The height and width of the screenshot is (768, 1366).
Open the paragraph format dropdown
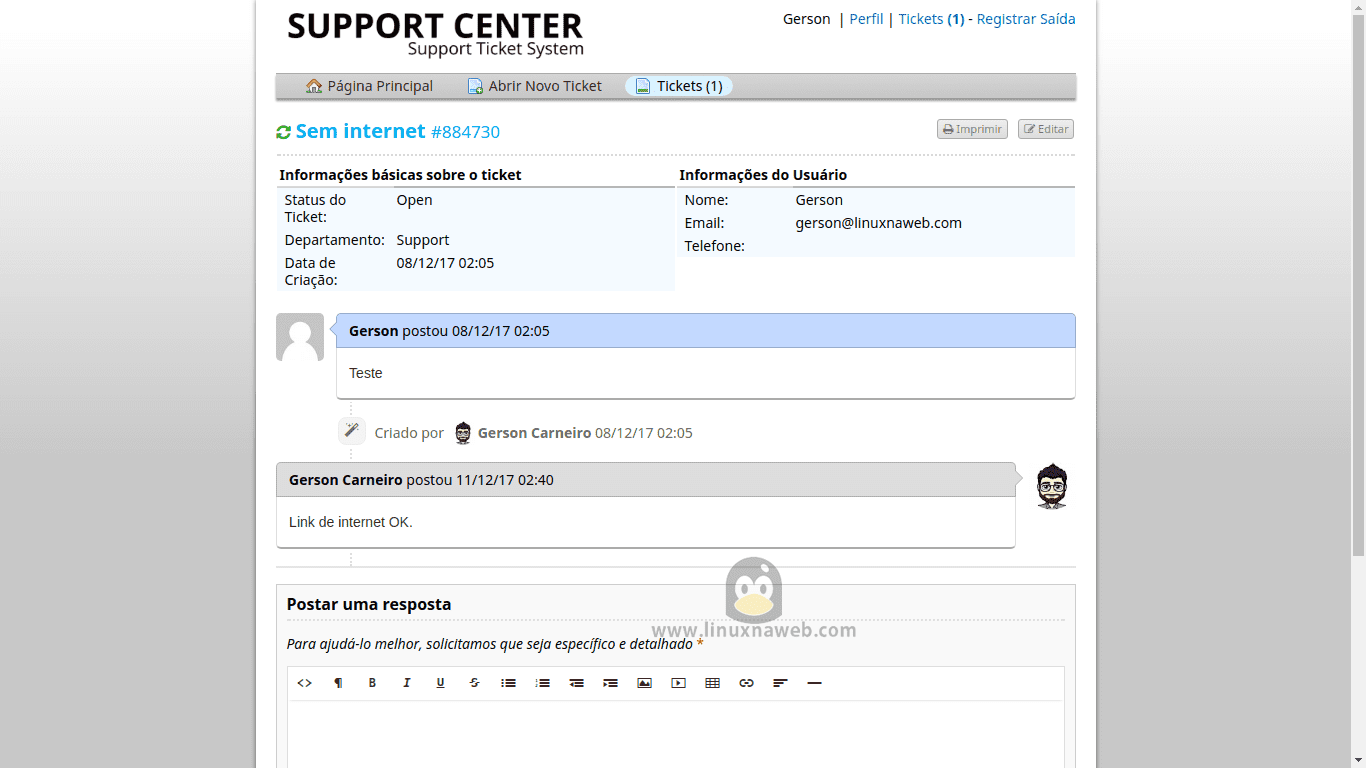(x=338, y=683)
